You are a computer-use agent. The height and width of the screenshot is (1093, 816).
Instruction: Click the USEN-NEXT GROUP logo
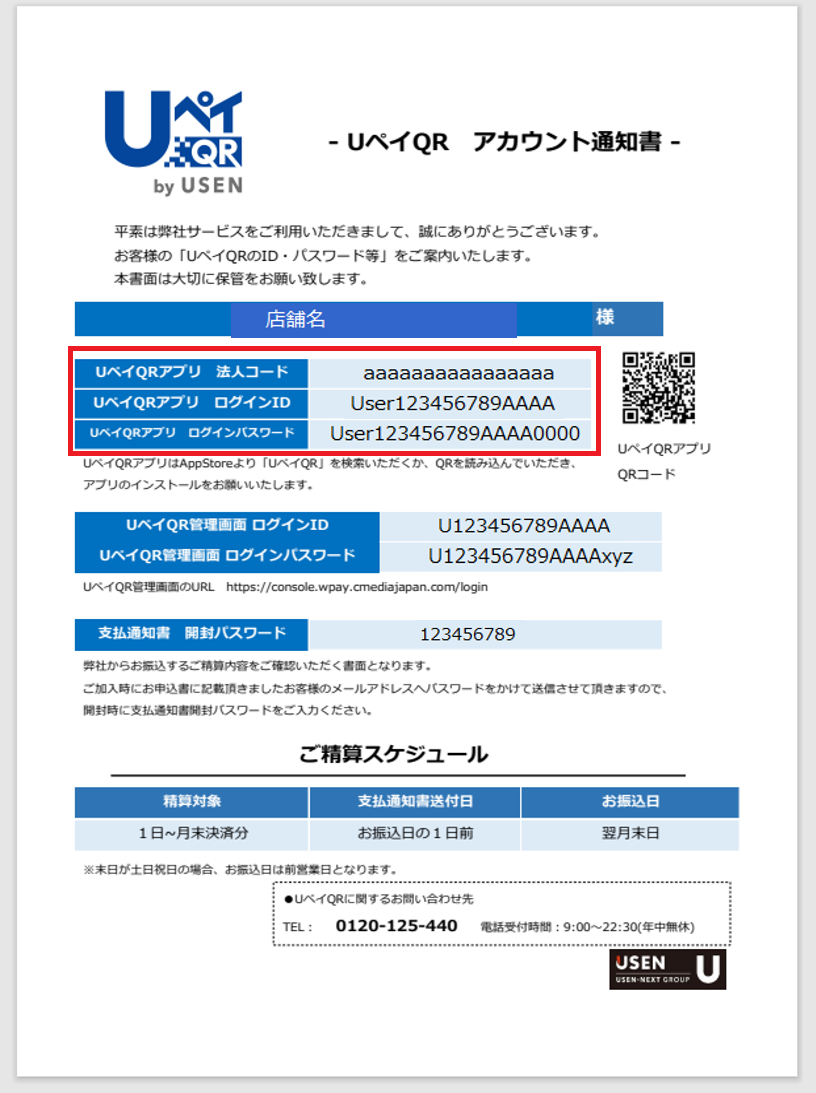point(667,969)
